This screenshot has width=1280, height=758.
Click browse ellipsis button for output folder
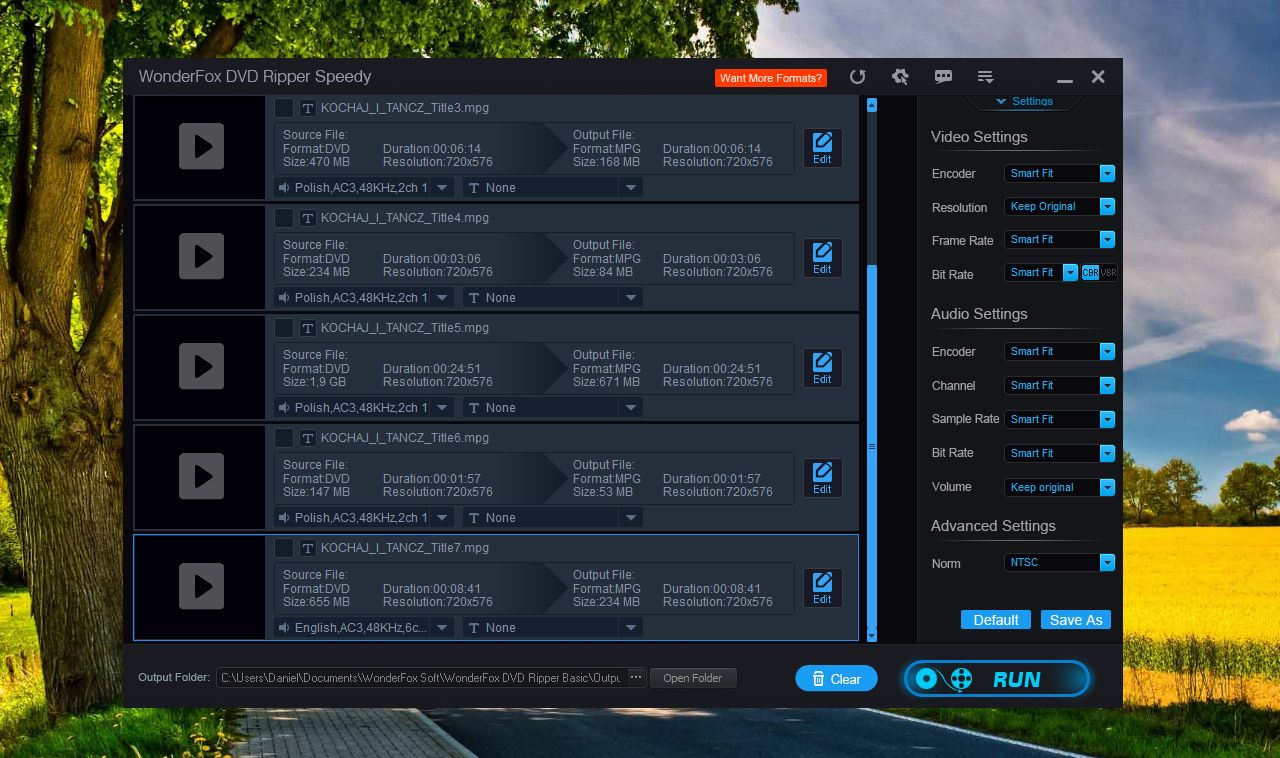[636, 677]
